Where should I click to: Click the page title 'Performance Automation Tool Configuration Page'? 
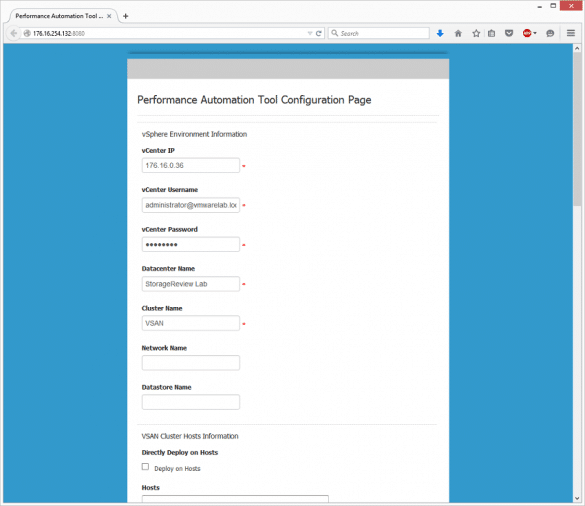pos(254,100)
